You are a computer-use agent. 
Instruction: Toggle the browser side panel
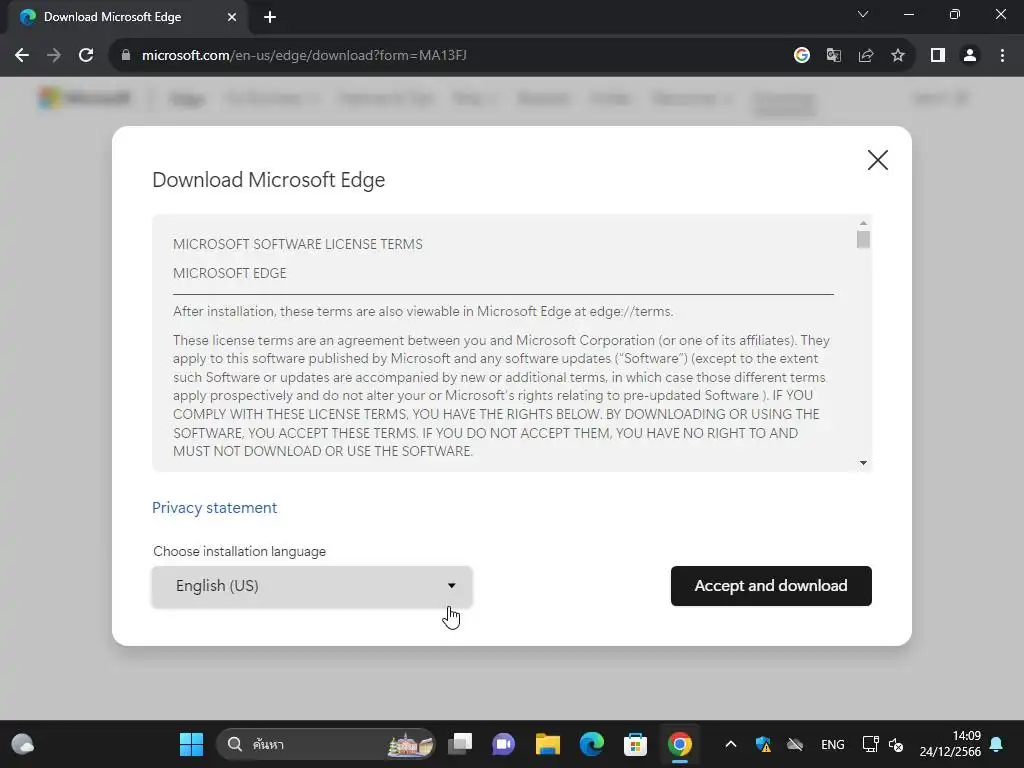[x=938, y=56]
